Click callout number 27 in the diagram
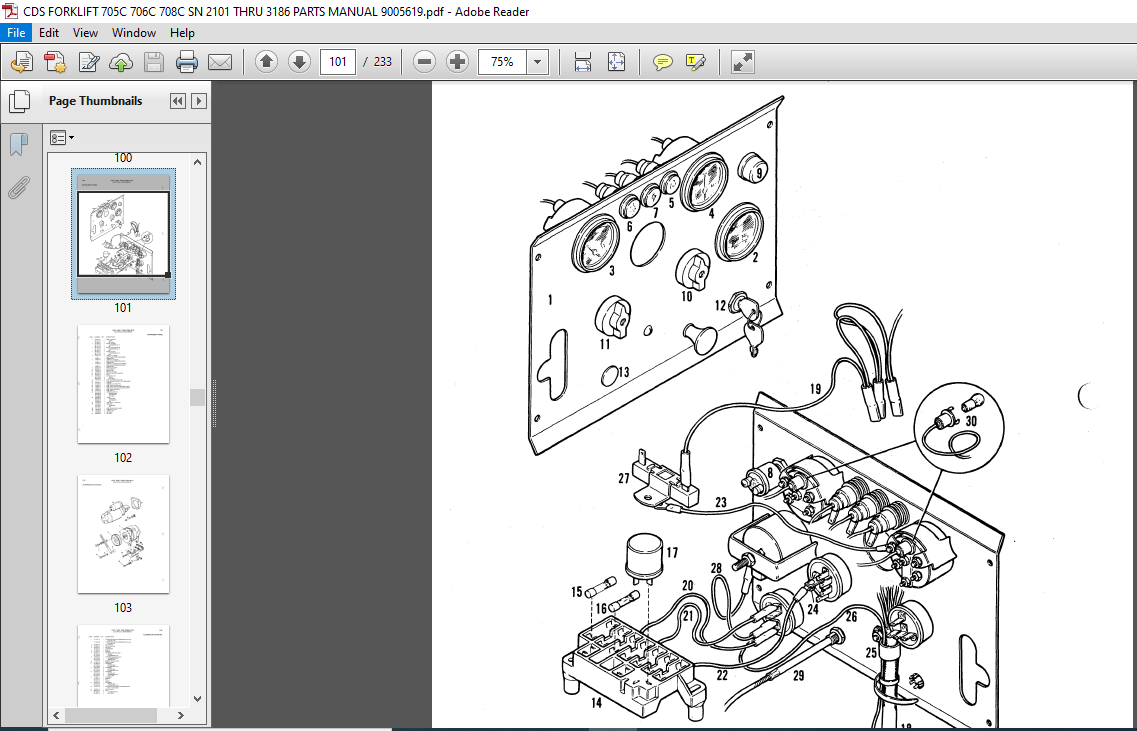 [x=624, y=478]
